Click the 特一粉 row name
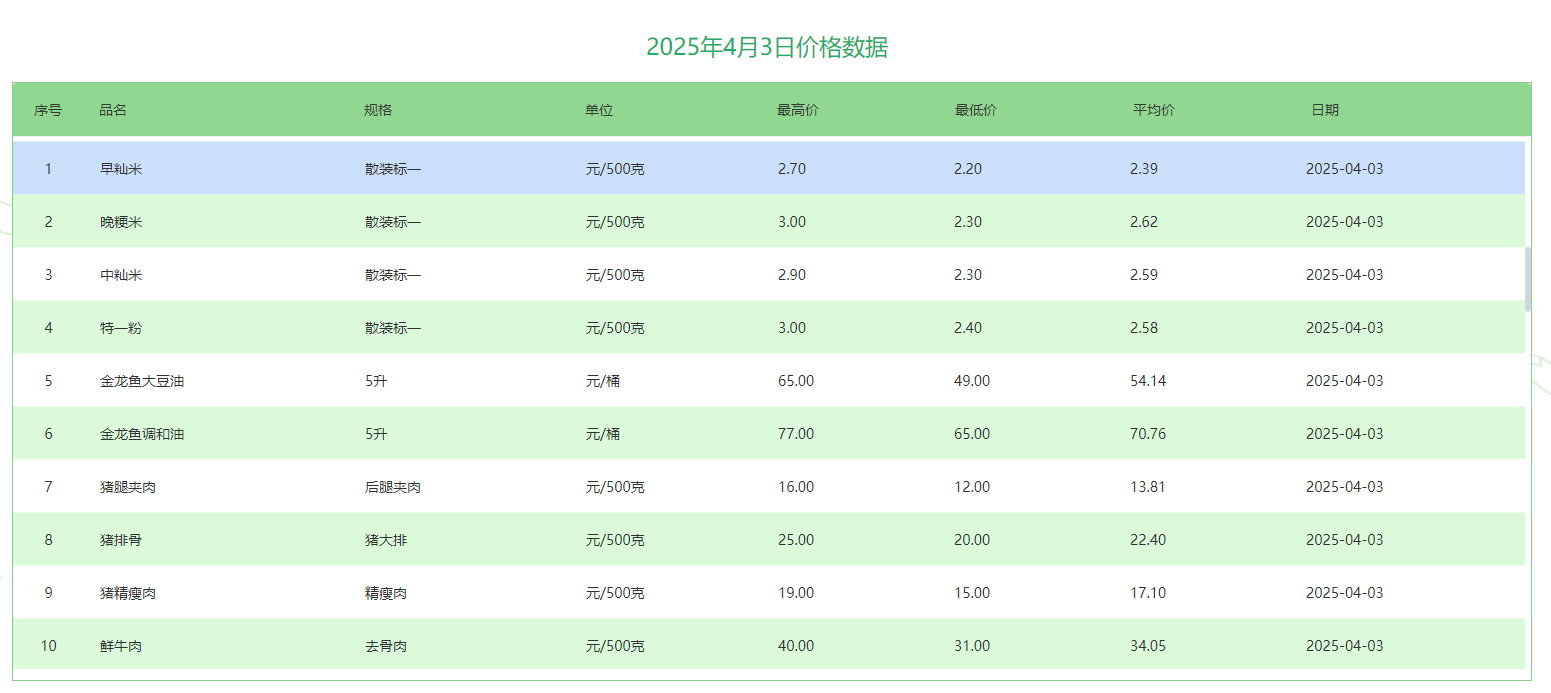The height and width of the screenshot is (693, 1551). point(121,328)
